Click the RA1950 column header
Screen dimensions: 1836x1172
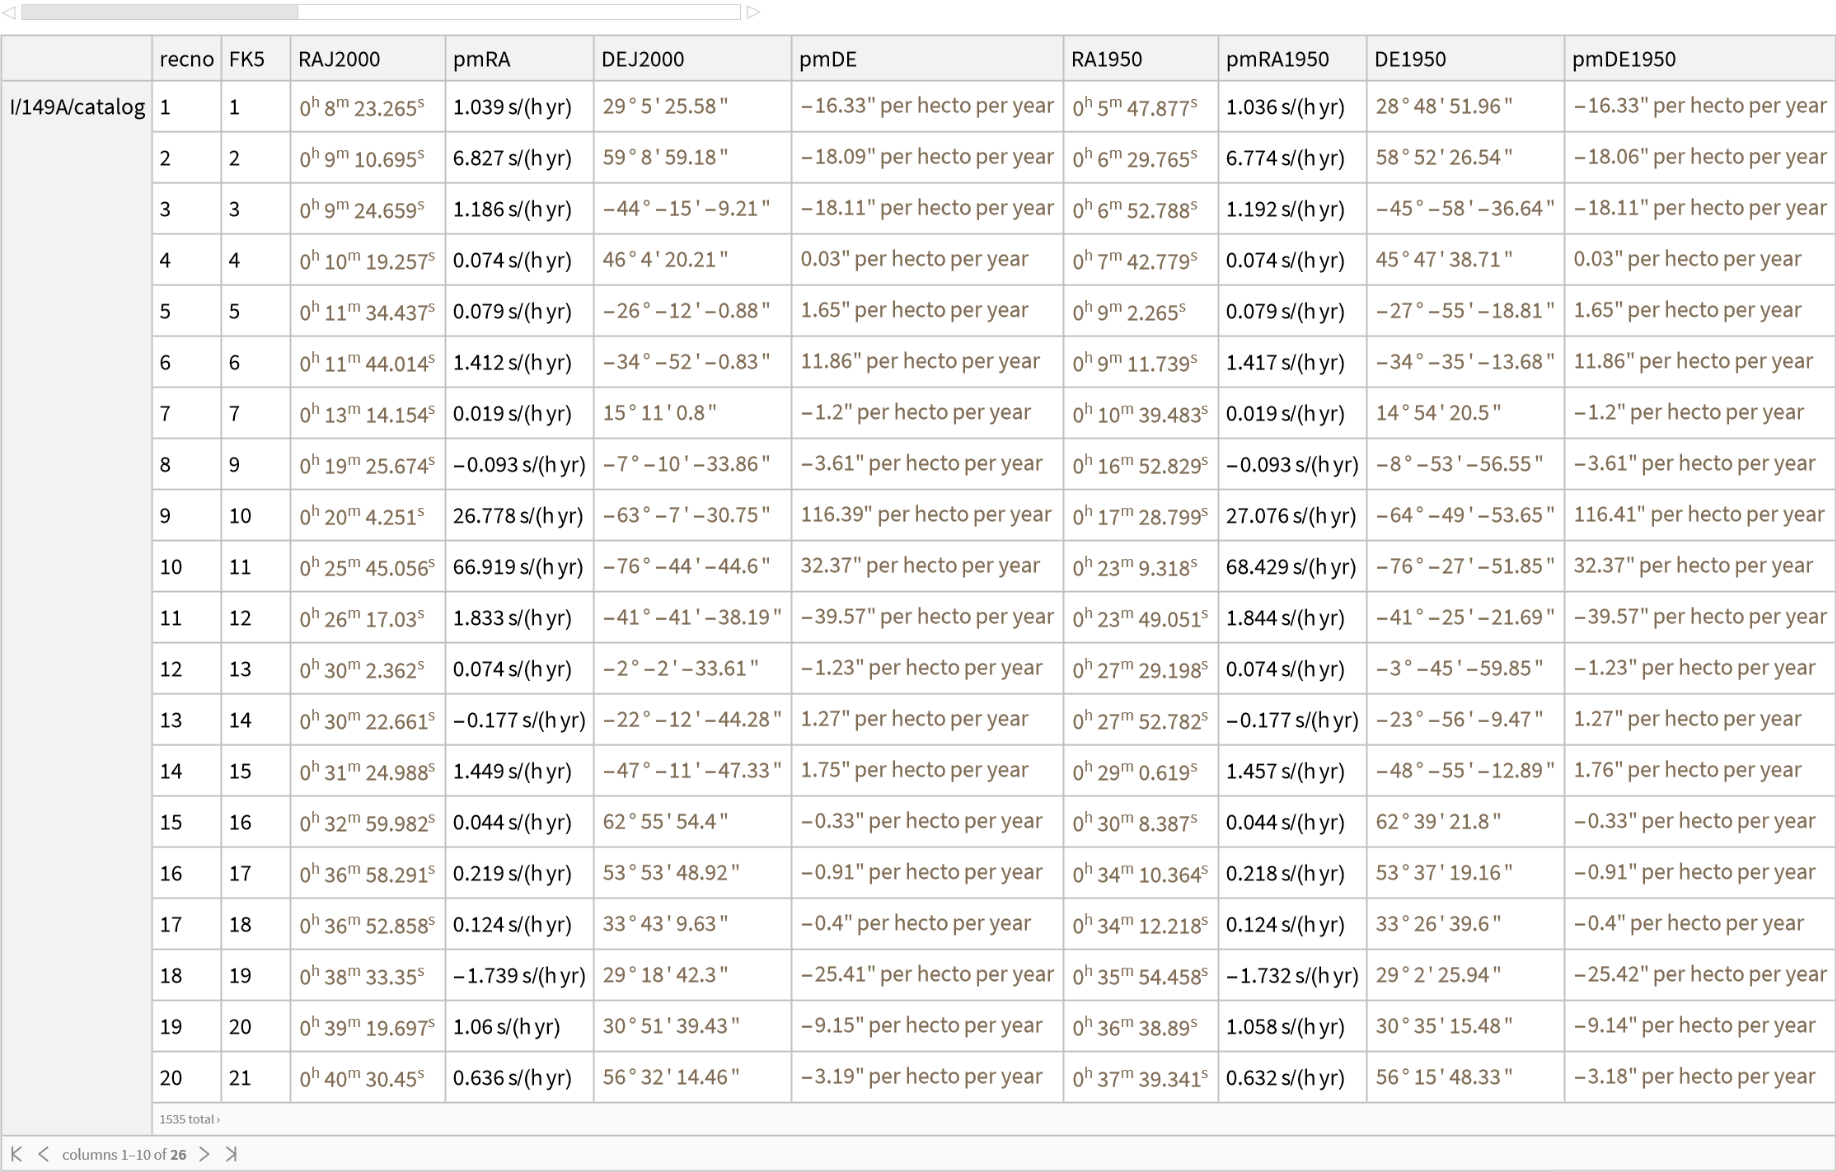(x=1106, y=59)
